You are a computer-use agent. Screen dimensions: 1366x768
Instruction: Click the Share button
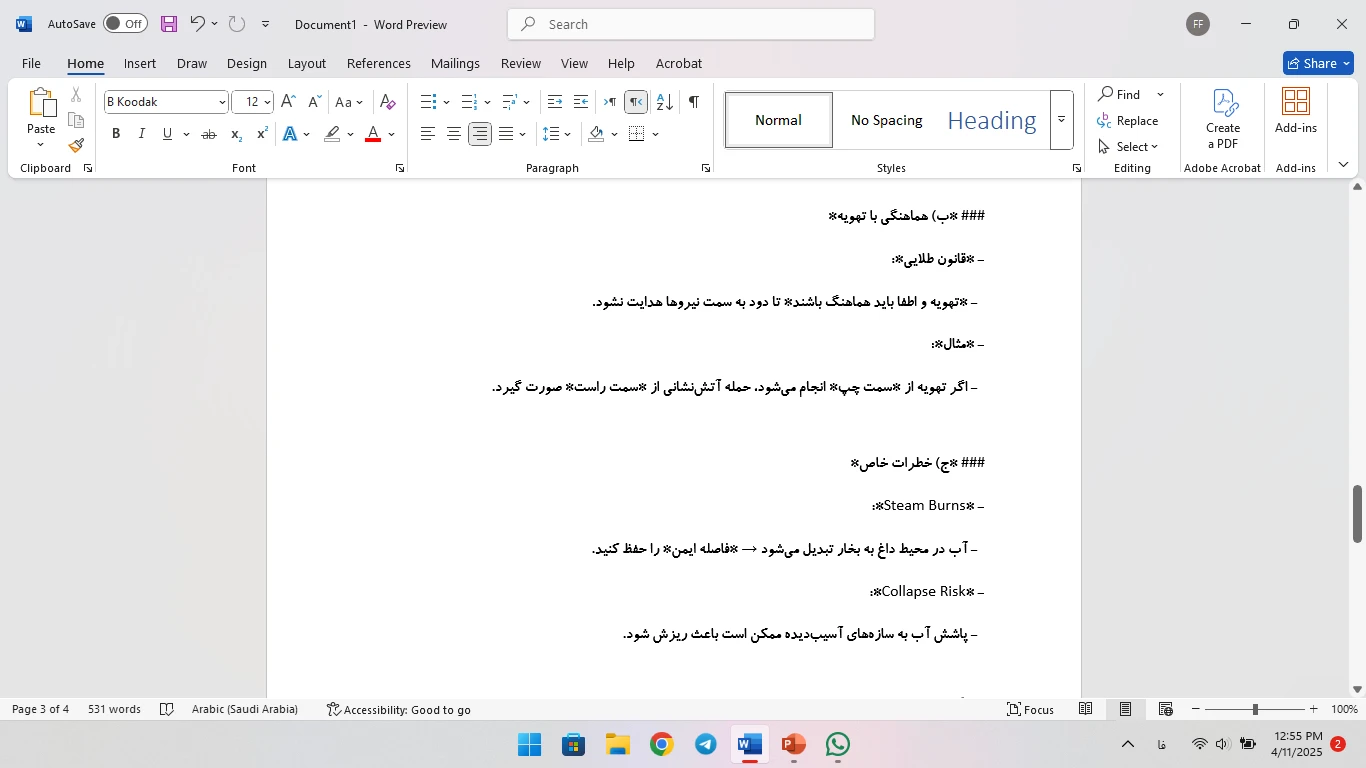pos(1318,63)
